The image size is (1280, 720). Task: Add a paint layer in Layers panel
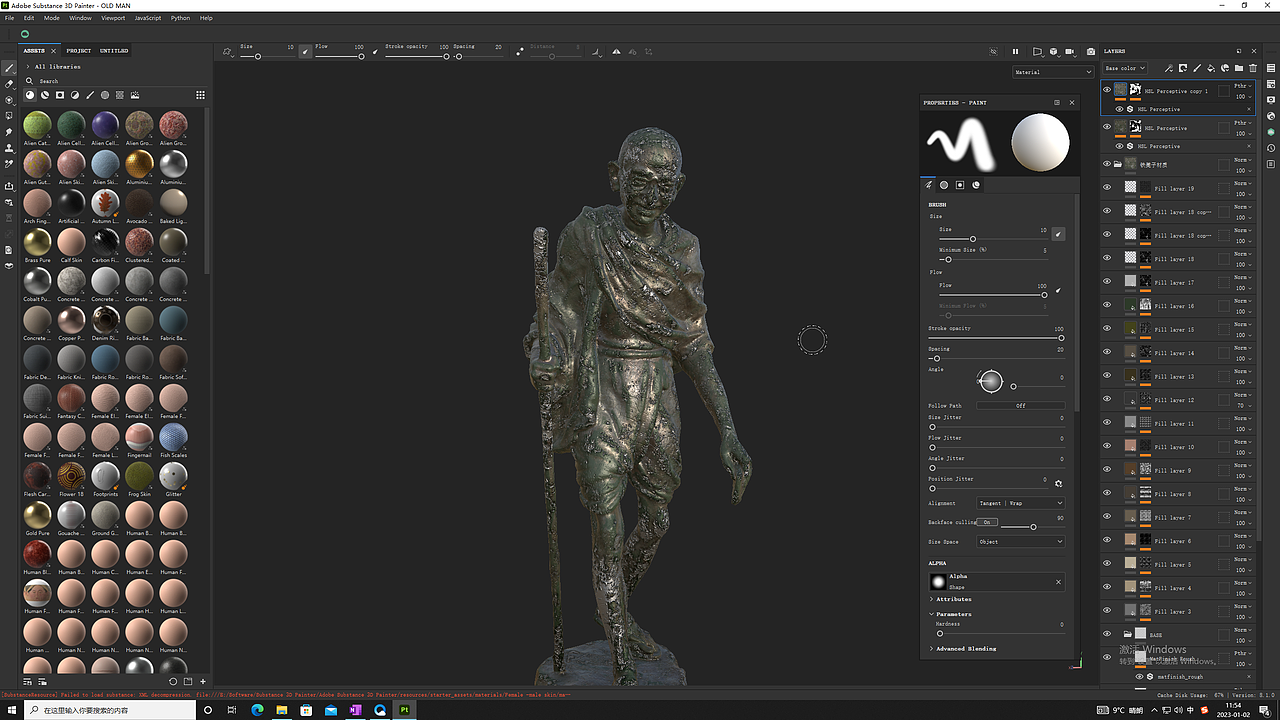pyautogui.click(x=1197, y=68)
